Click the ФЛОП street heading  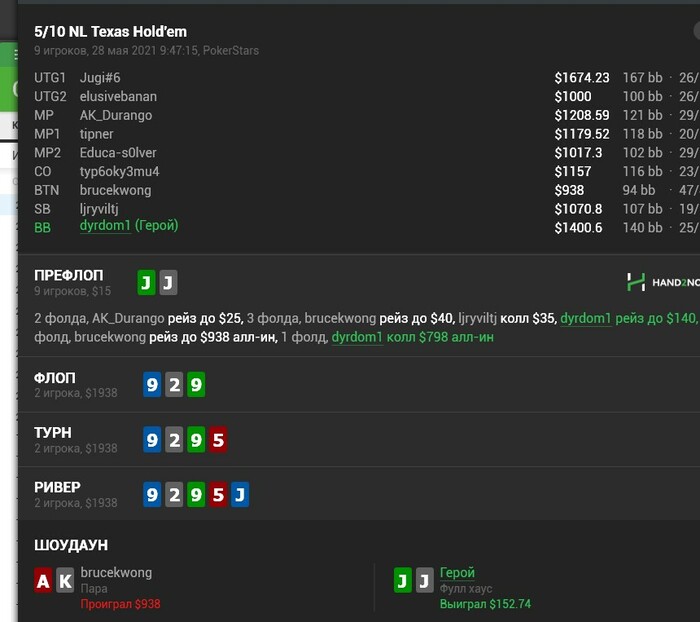coord(54,378)
